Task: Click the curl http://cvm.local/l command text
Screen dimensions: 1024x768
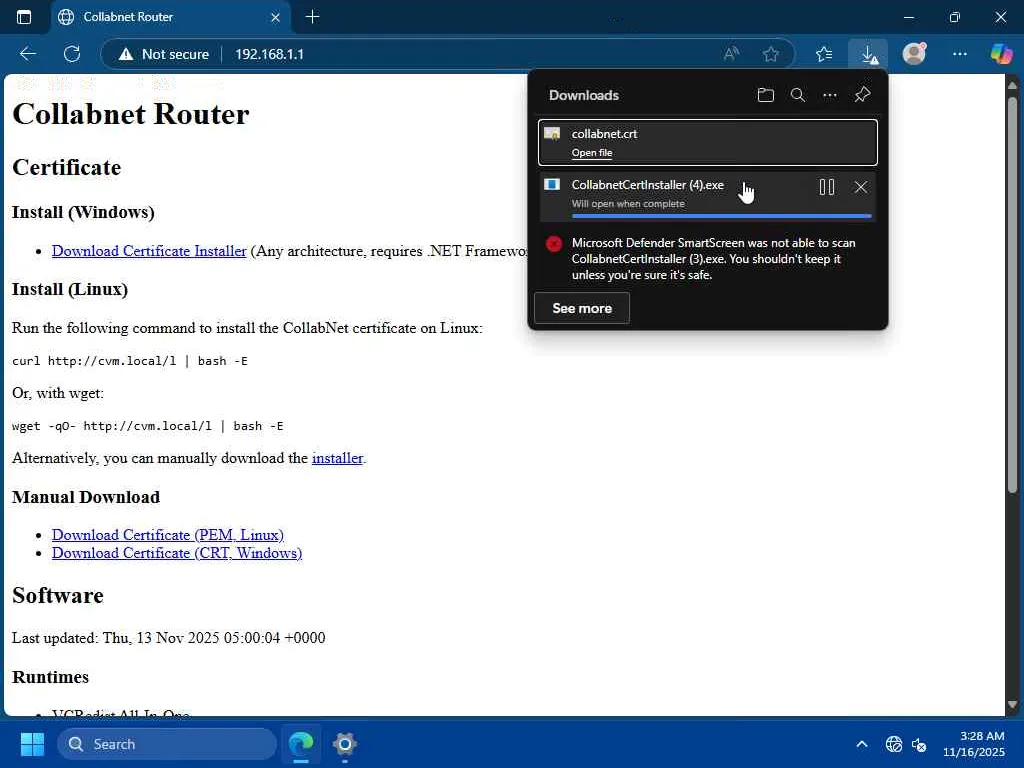Action: pos(129,360)
